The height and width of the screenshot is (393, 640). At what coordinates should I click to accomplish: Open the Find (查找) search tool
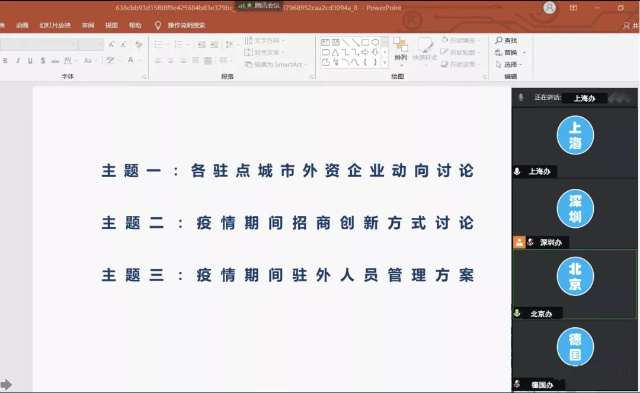tap(506, 40)
